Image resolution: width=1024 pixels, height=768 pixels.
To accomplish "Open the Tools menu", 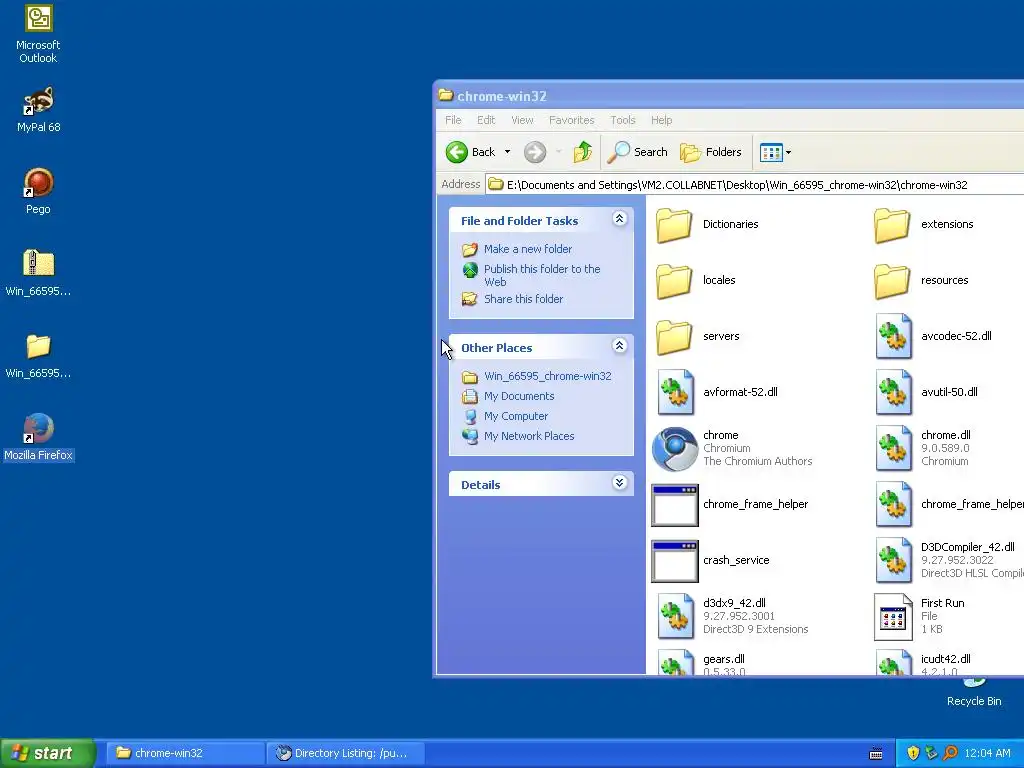I will pyautogui.click(x=622, y=120).
